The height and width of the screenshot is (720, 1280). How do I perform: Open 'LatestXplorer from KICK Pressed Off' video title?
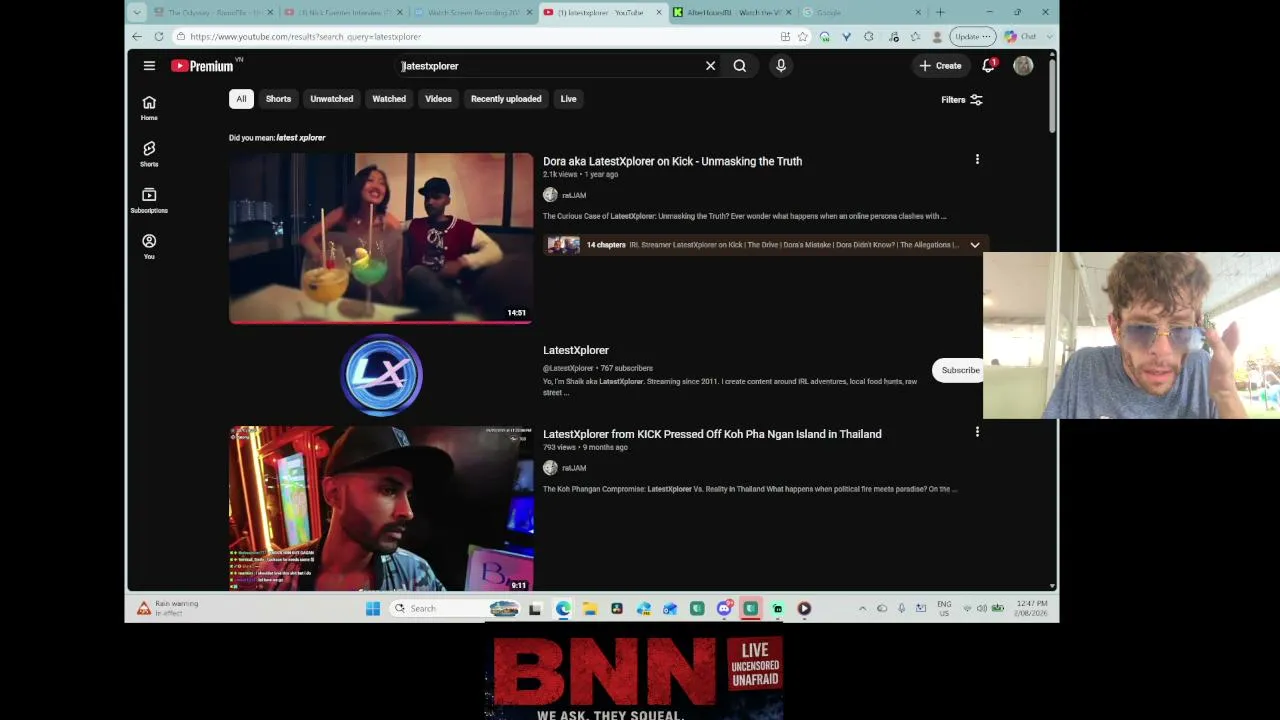[x=712, y=434]
